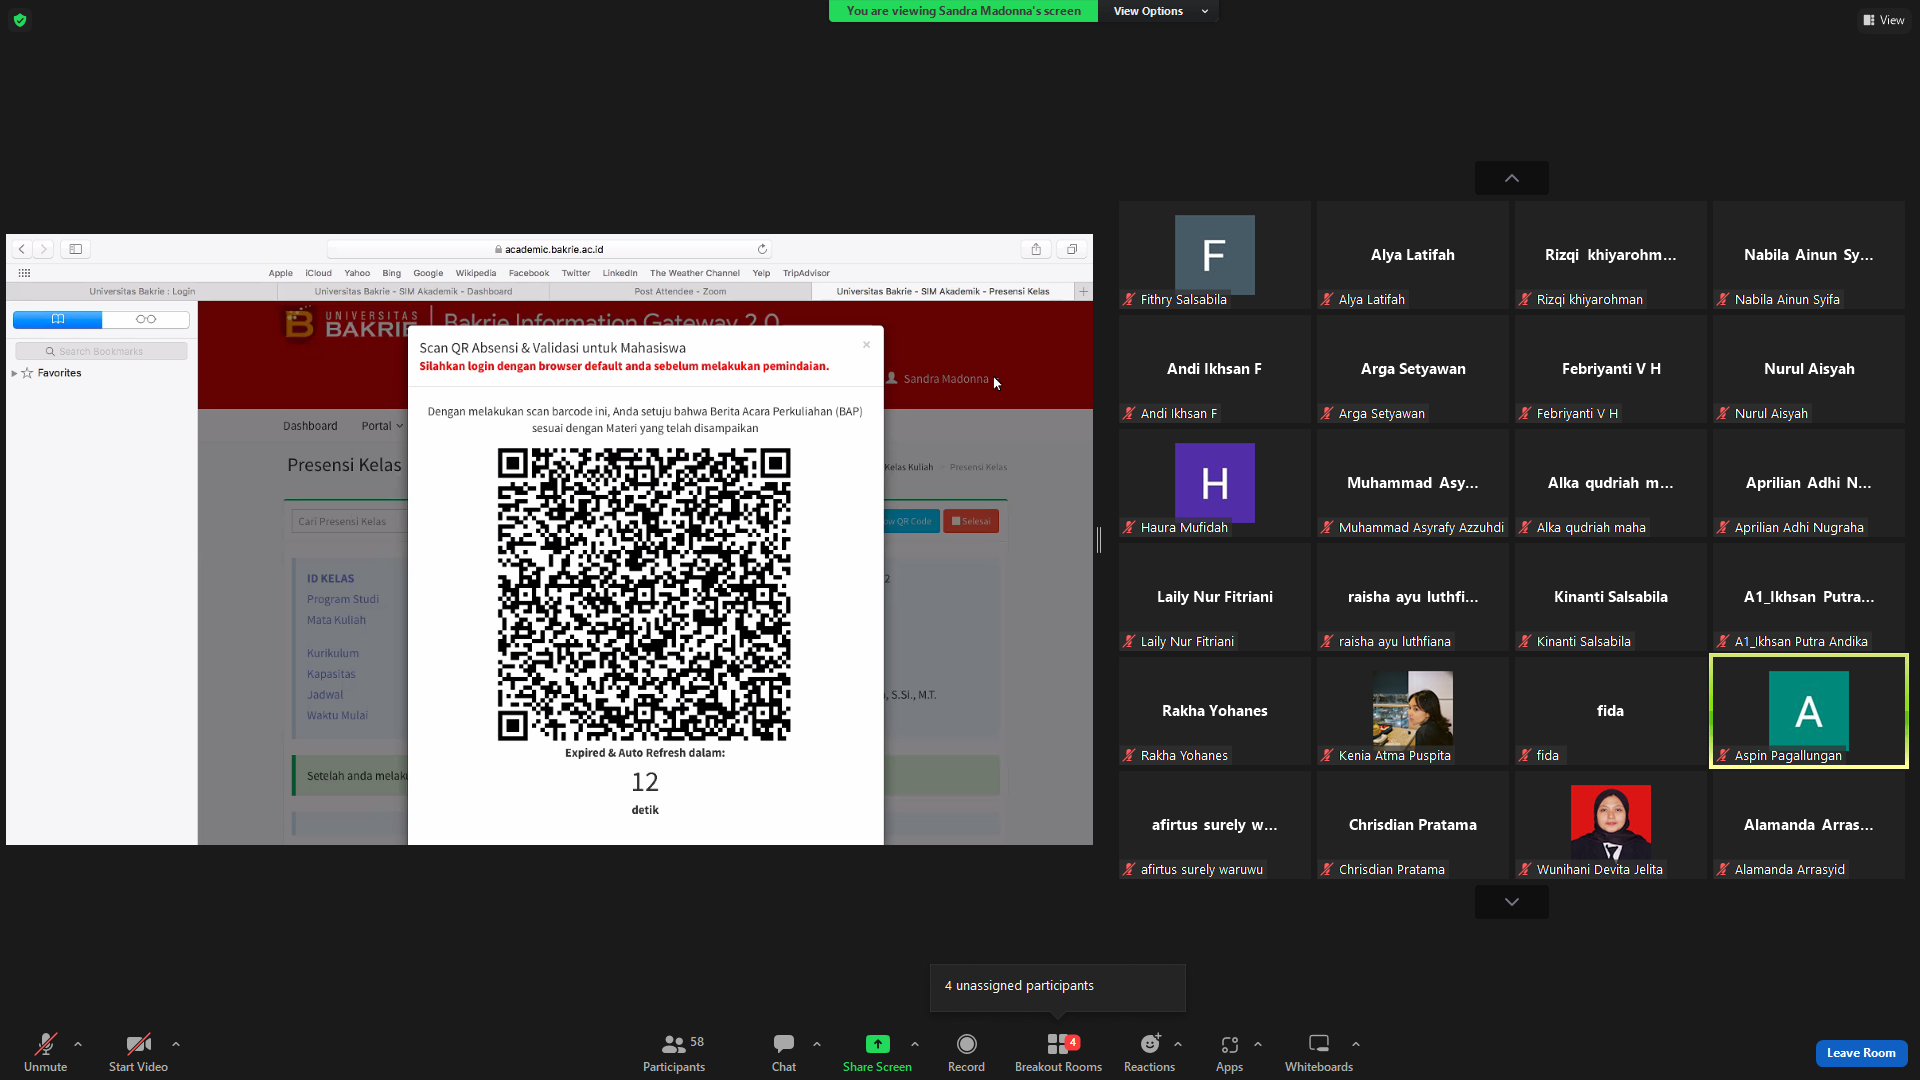Click the 4 unassigned participants notice
Screen dimensions: 1920x1080
coord(1057,987)
